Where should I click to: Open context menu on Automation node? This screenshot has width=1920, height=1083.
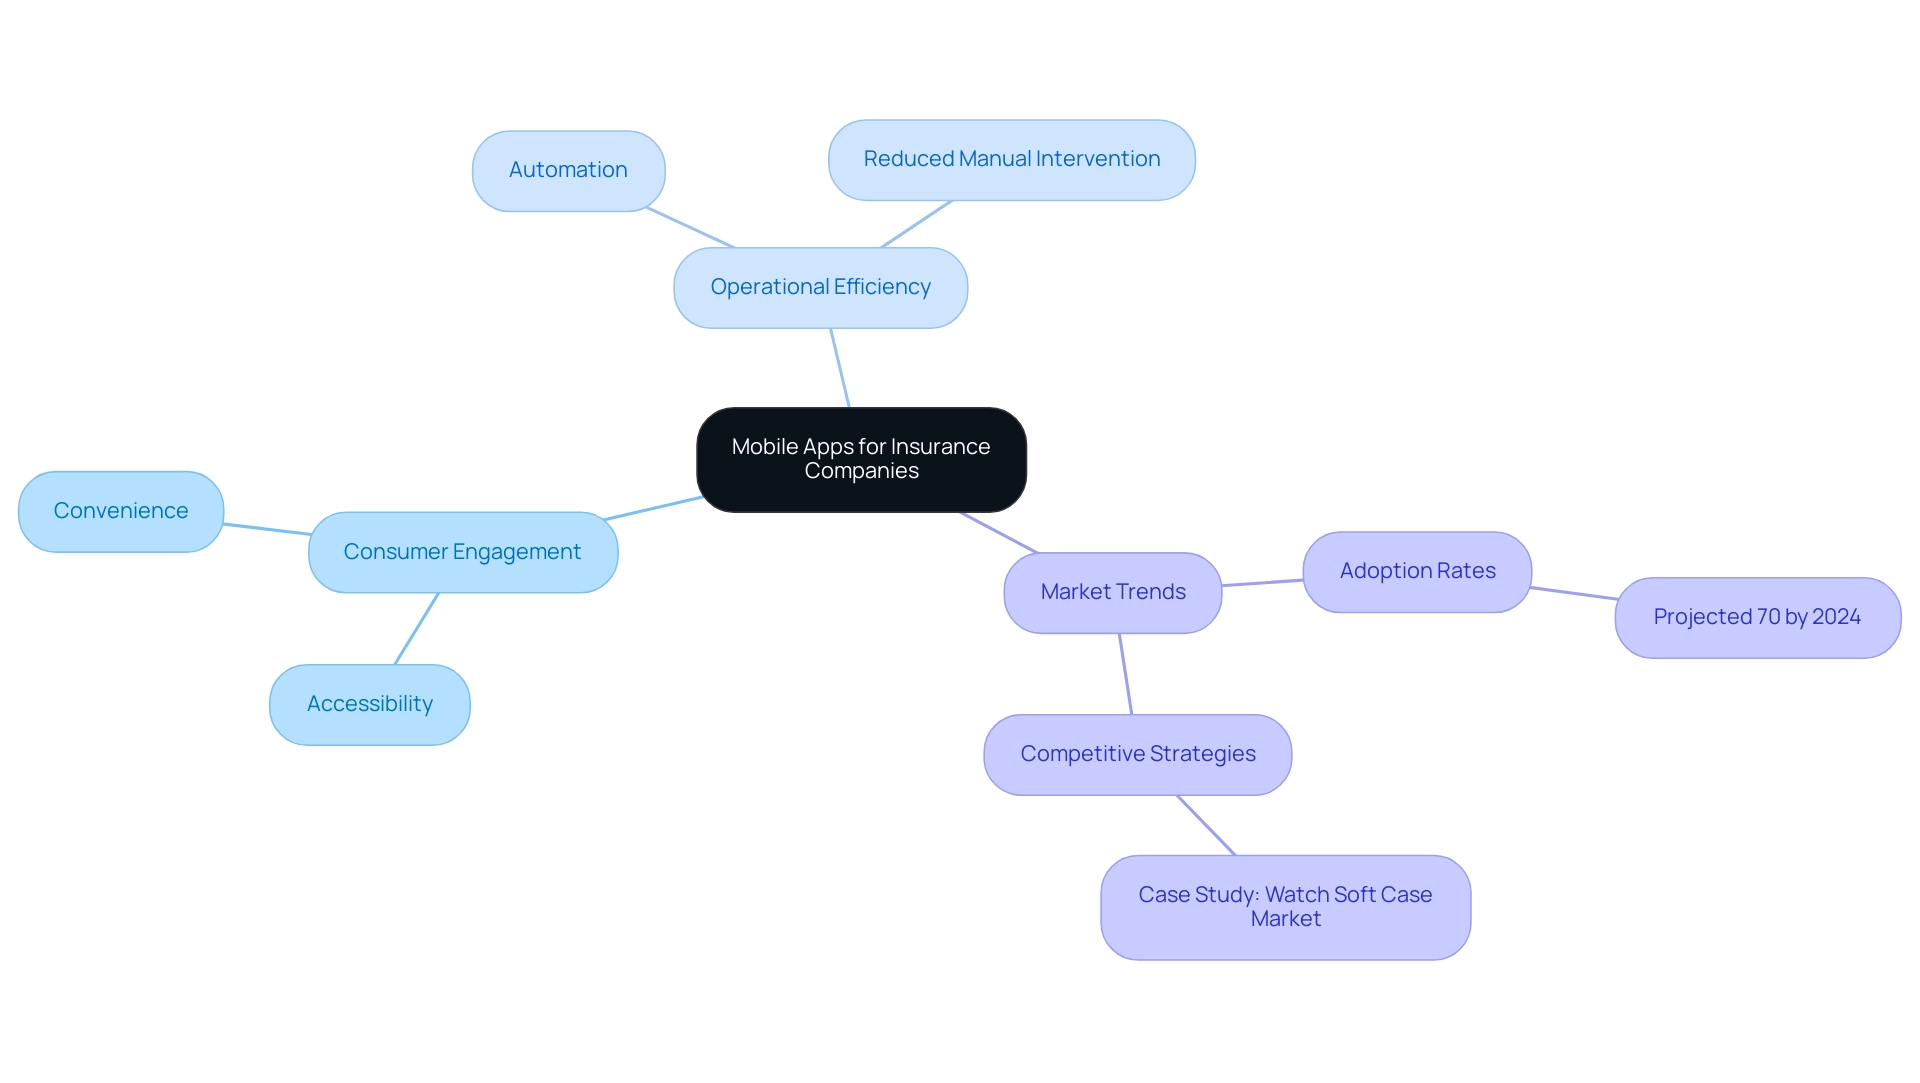[x=567, y=168]
